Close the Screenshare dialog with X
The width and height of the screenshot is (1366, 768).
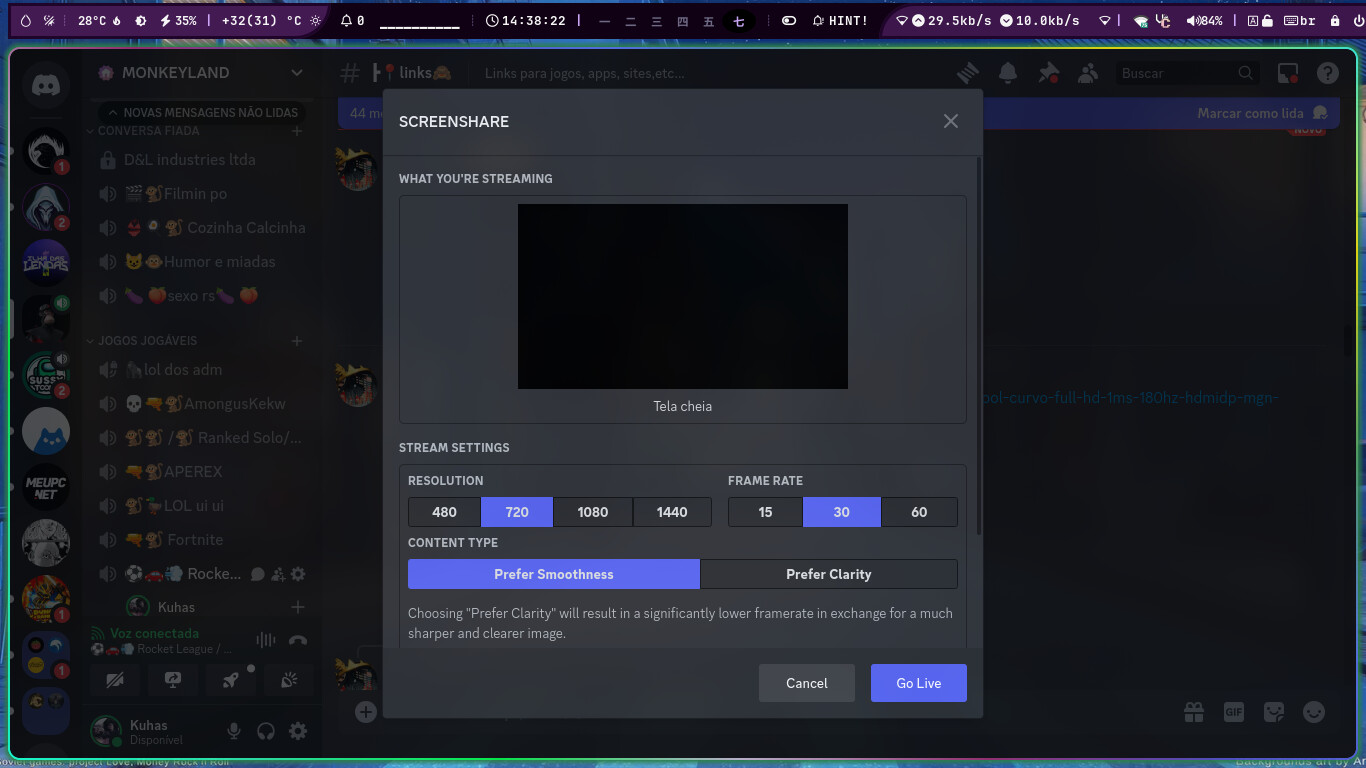(951, 121)
